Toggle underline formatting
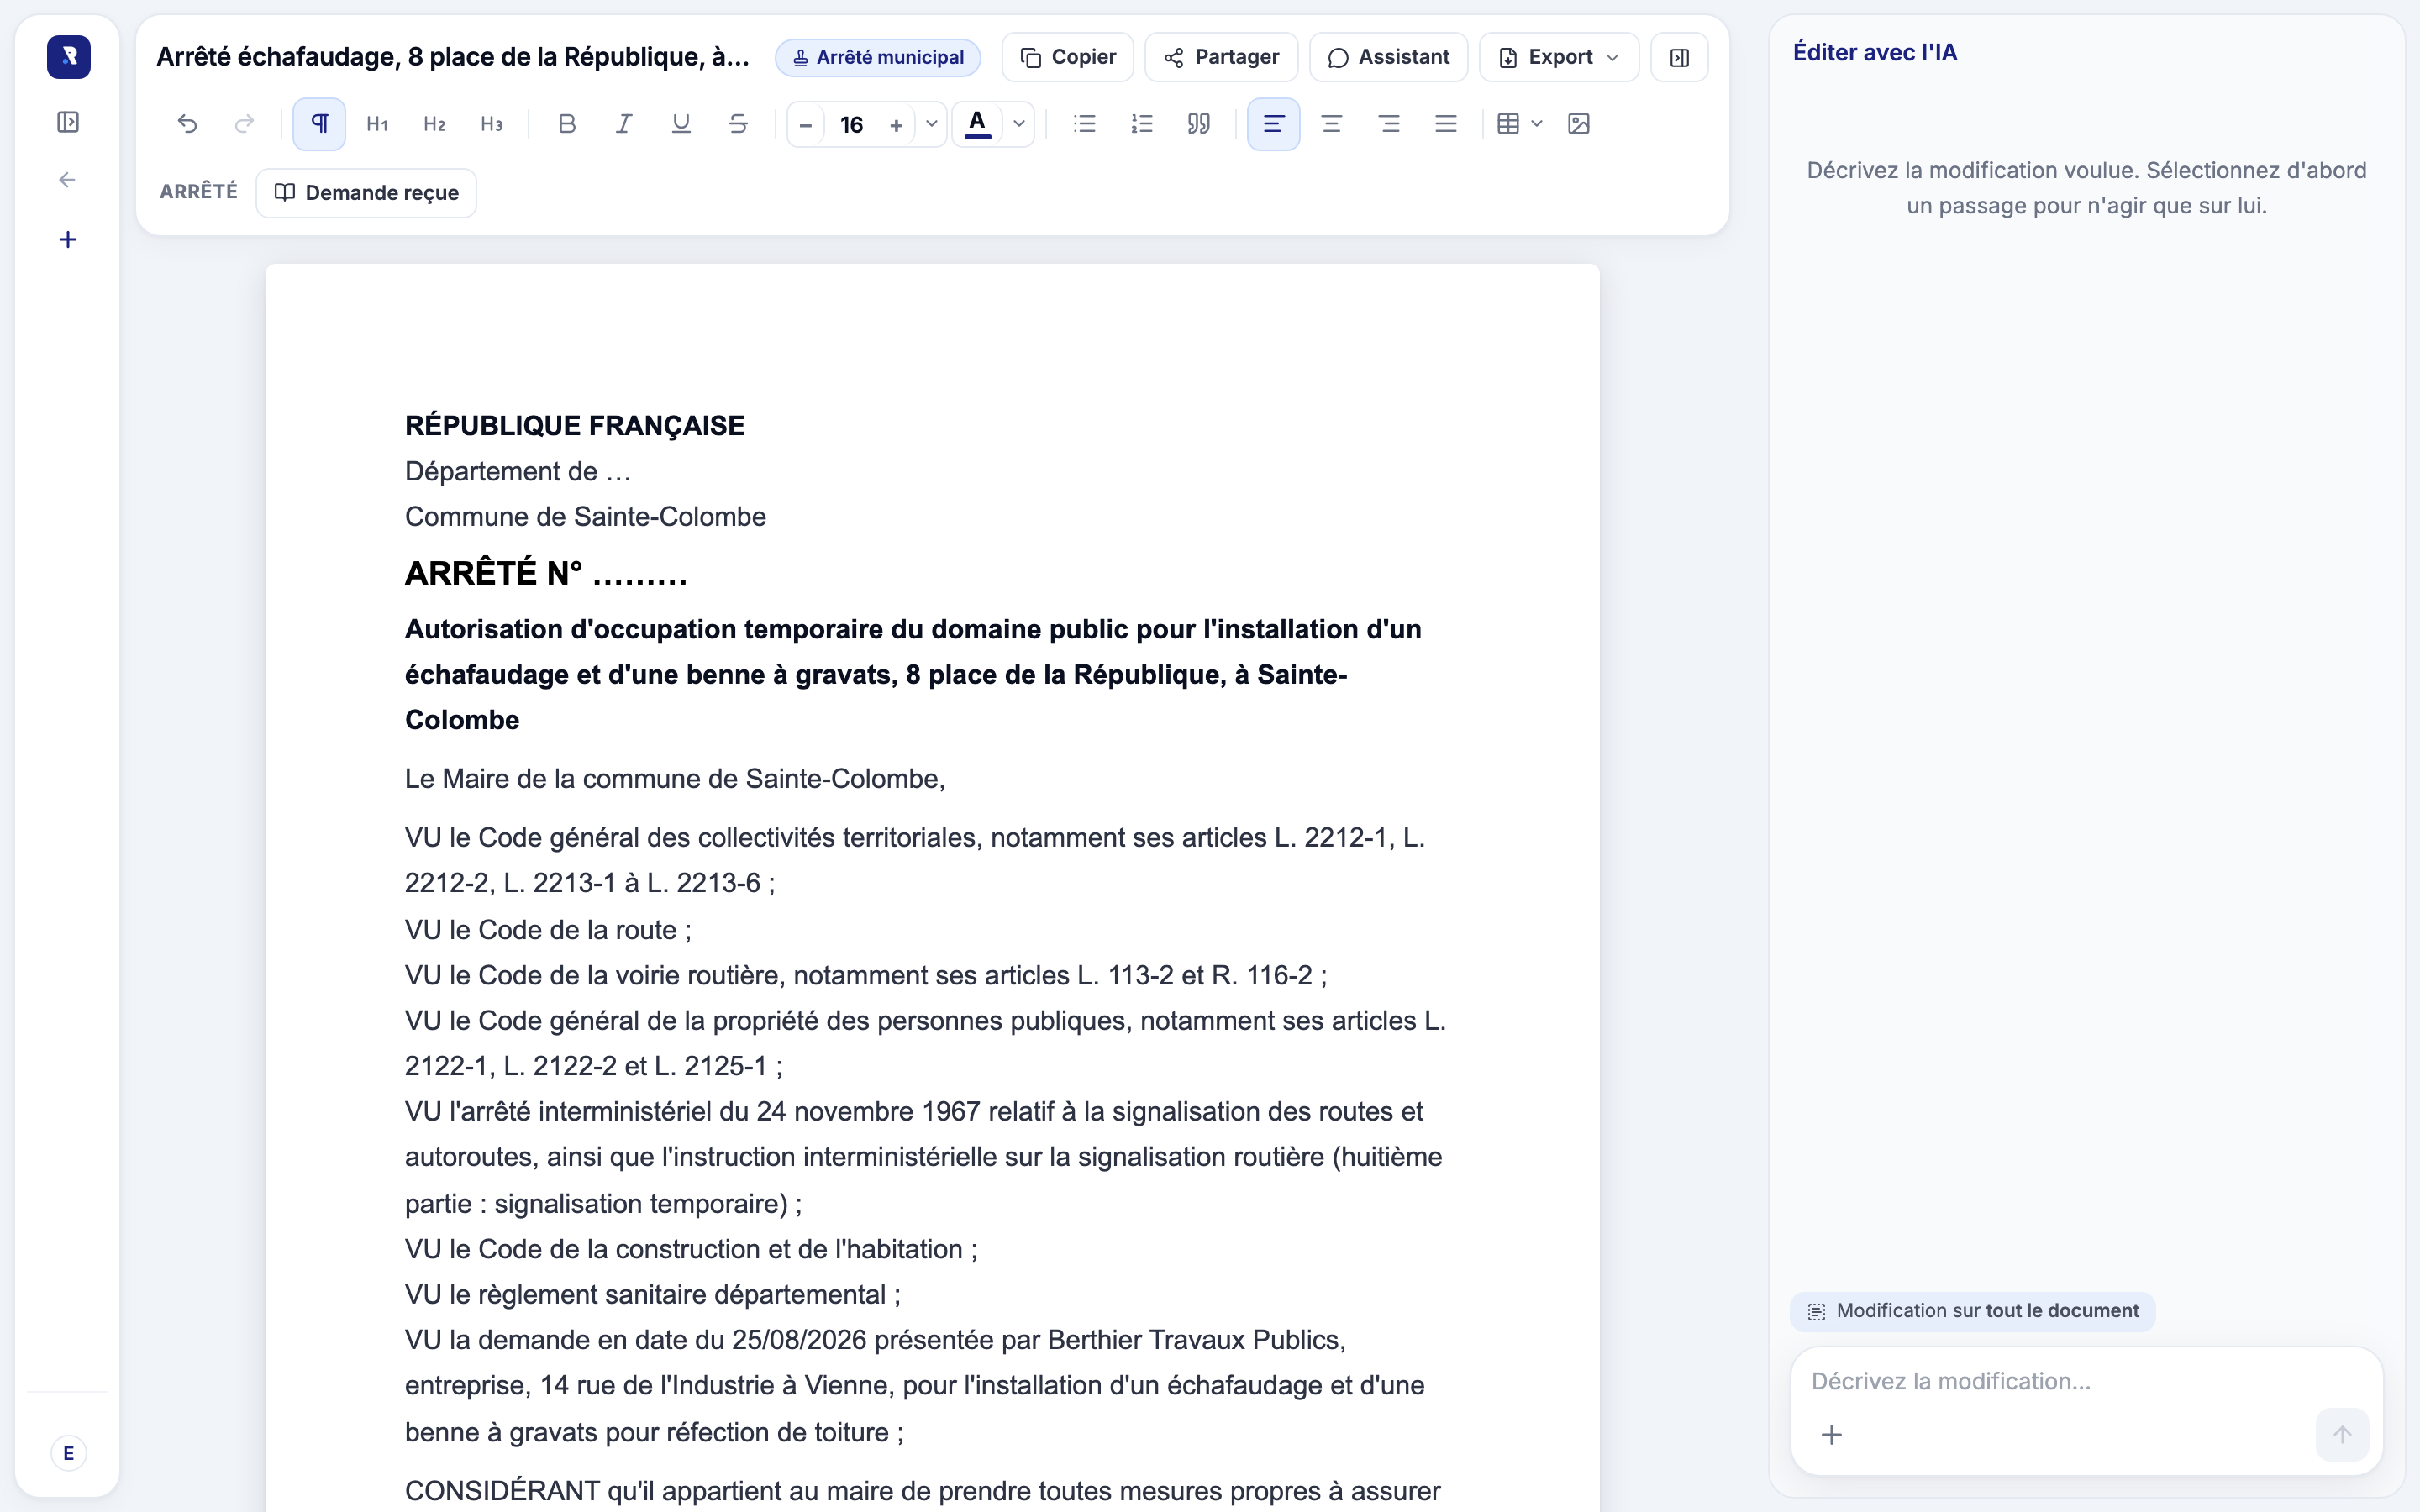Screen dimensions: 2420x1512 (x=681, y=124)
